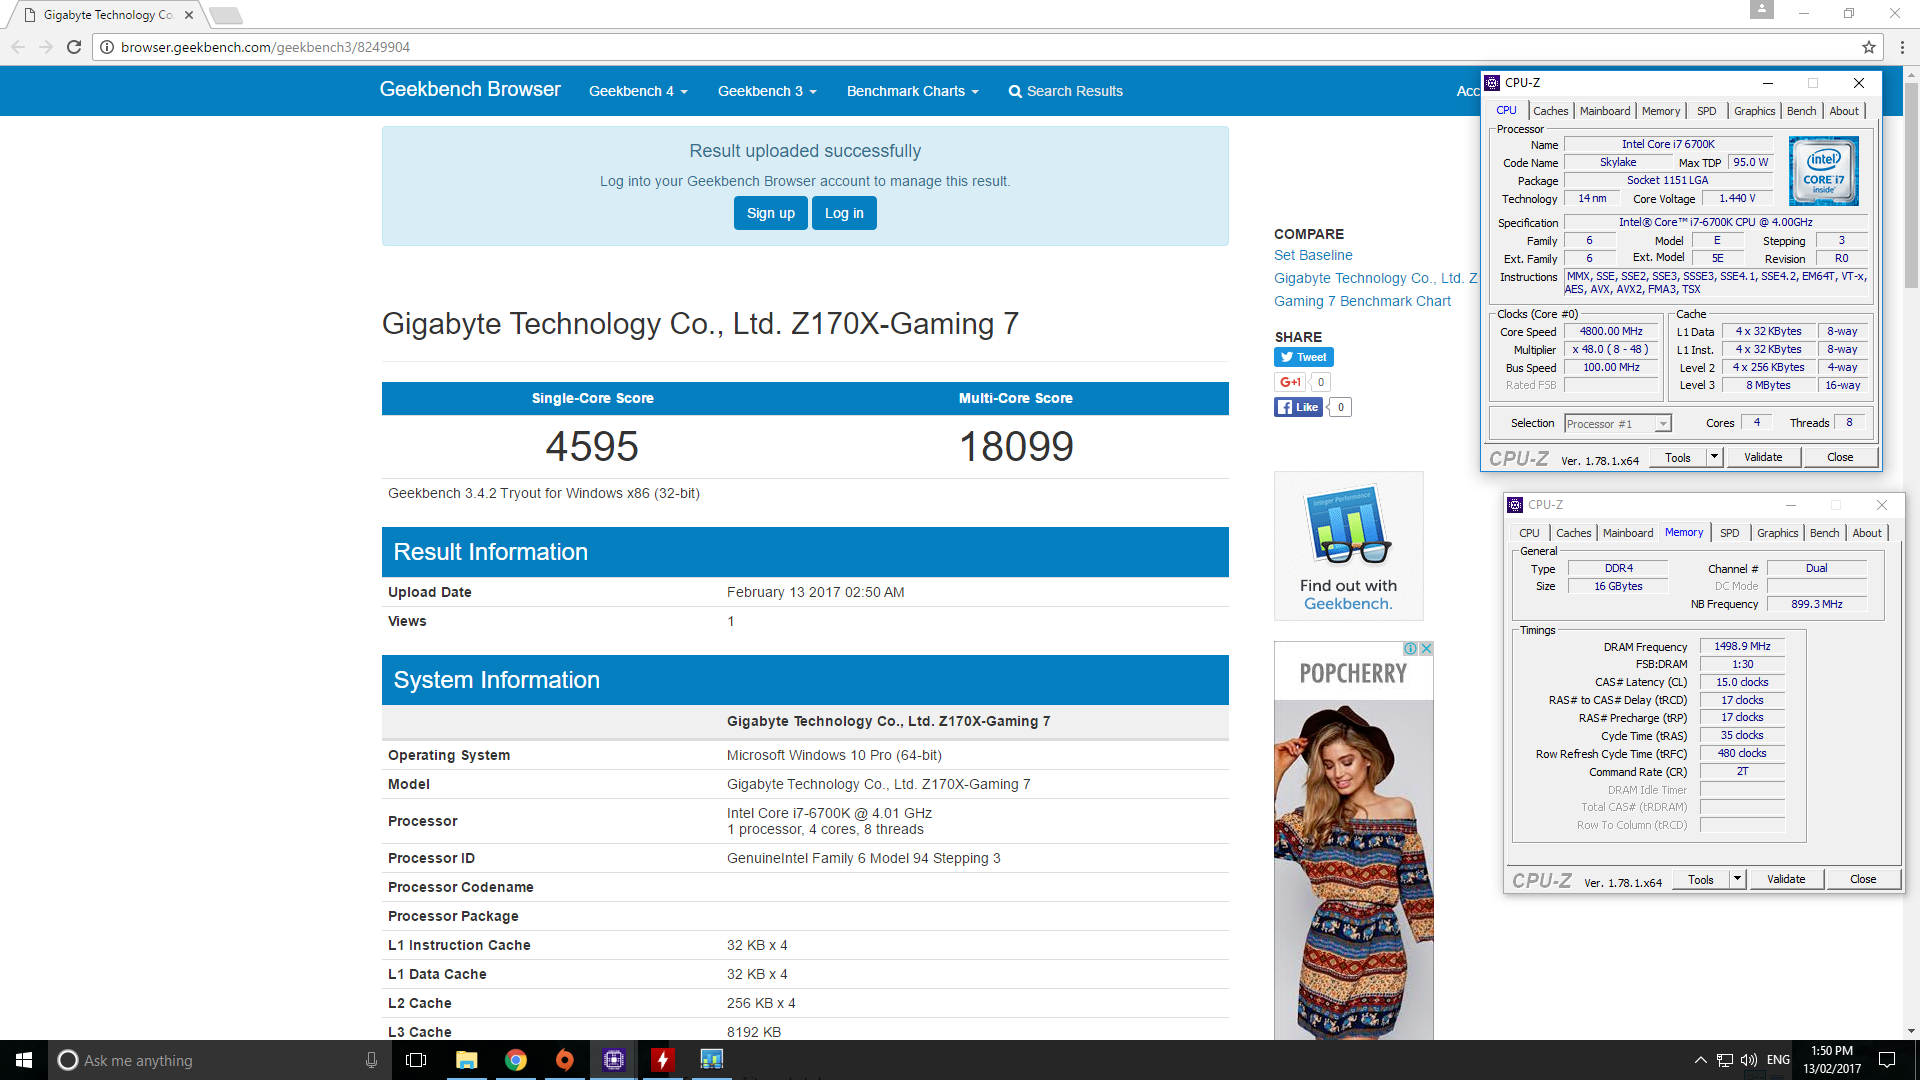Open the Processor #1 selection combo box

coord(1618,424)
